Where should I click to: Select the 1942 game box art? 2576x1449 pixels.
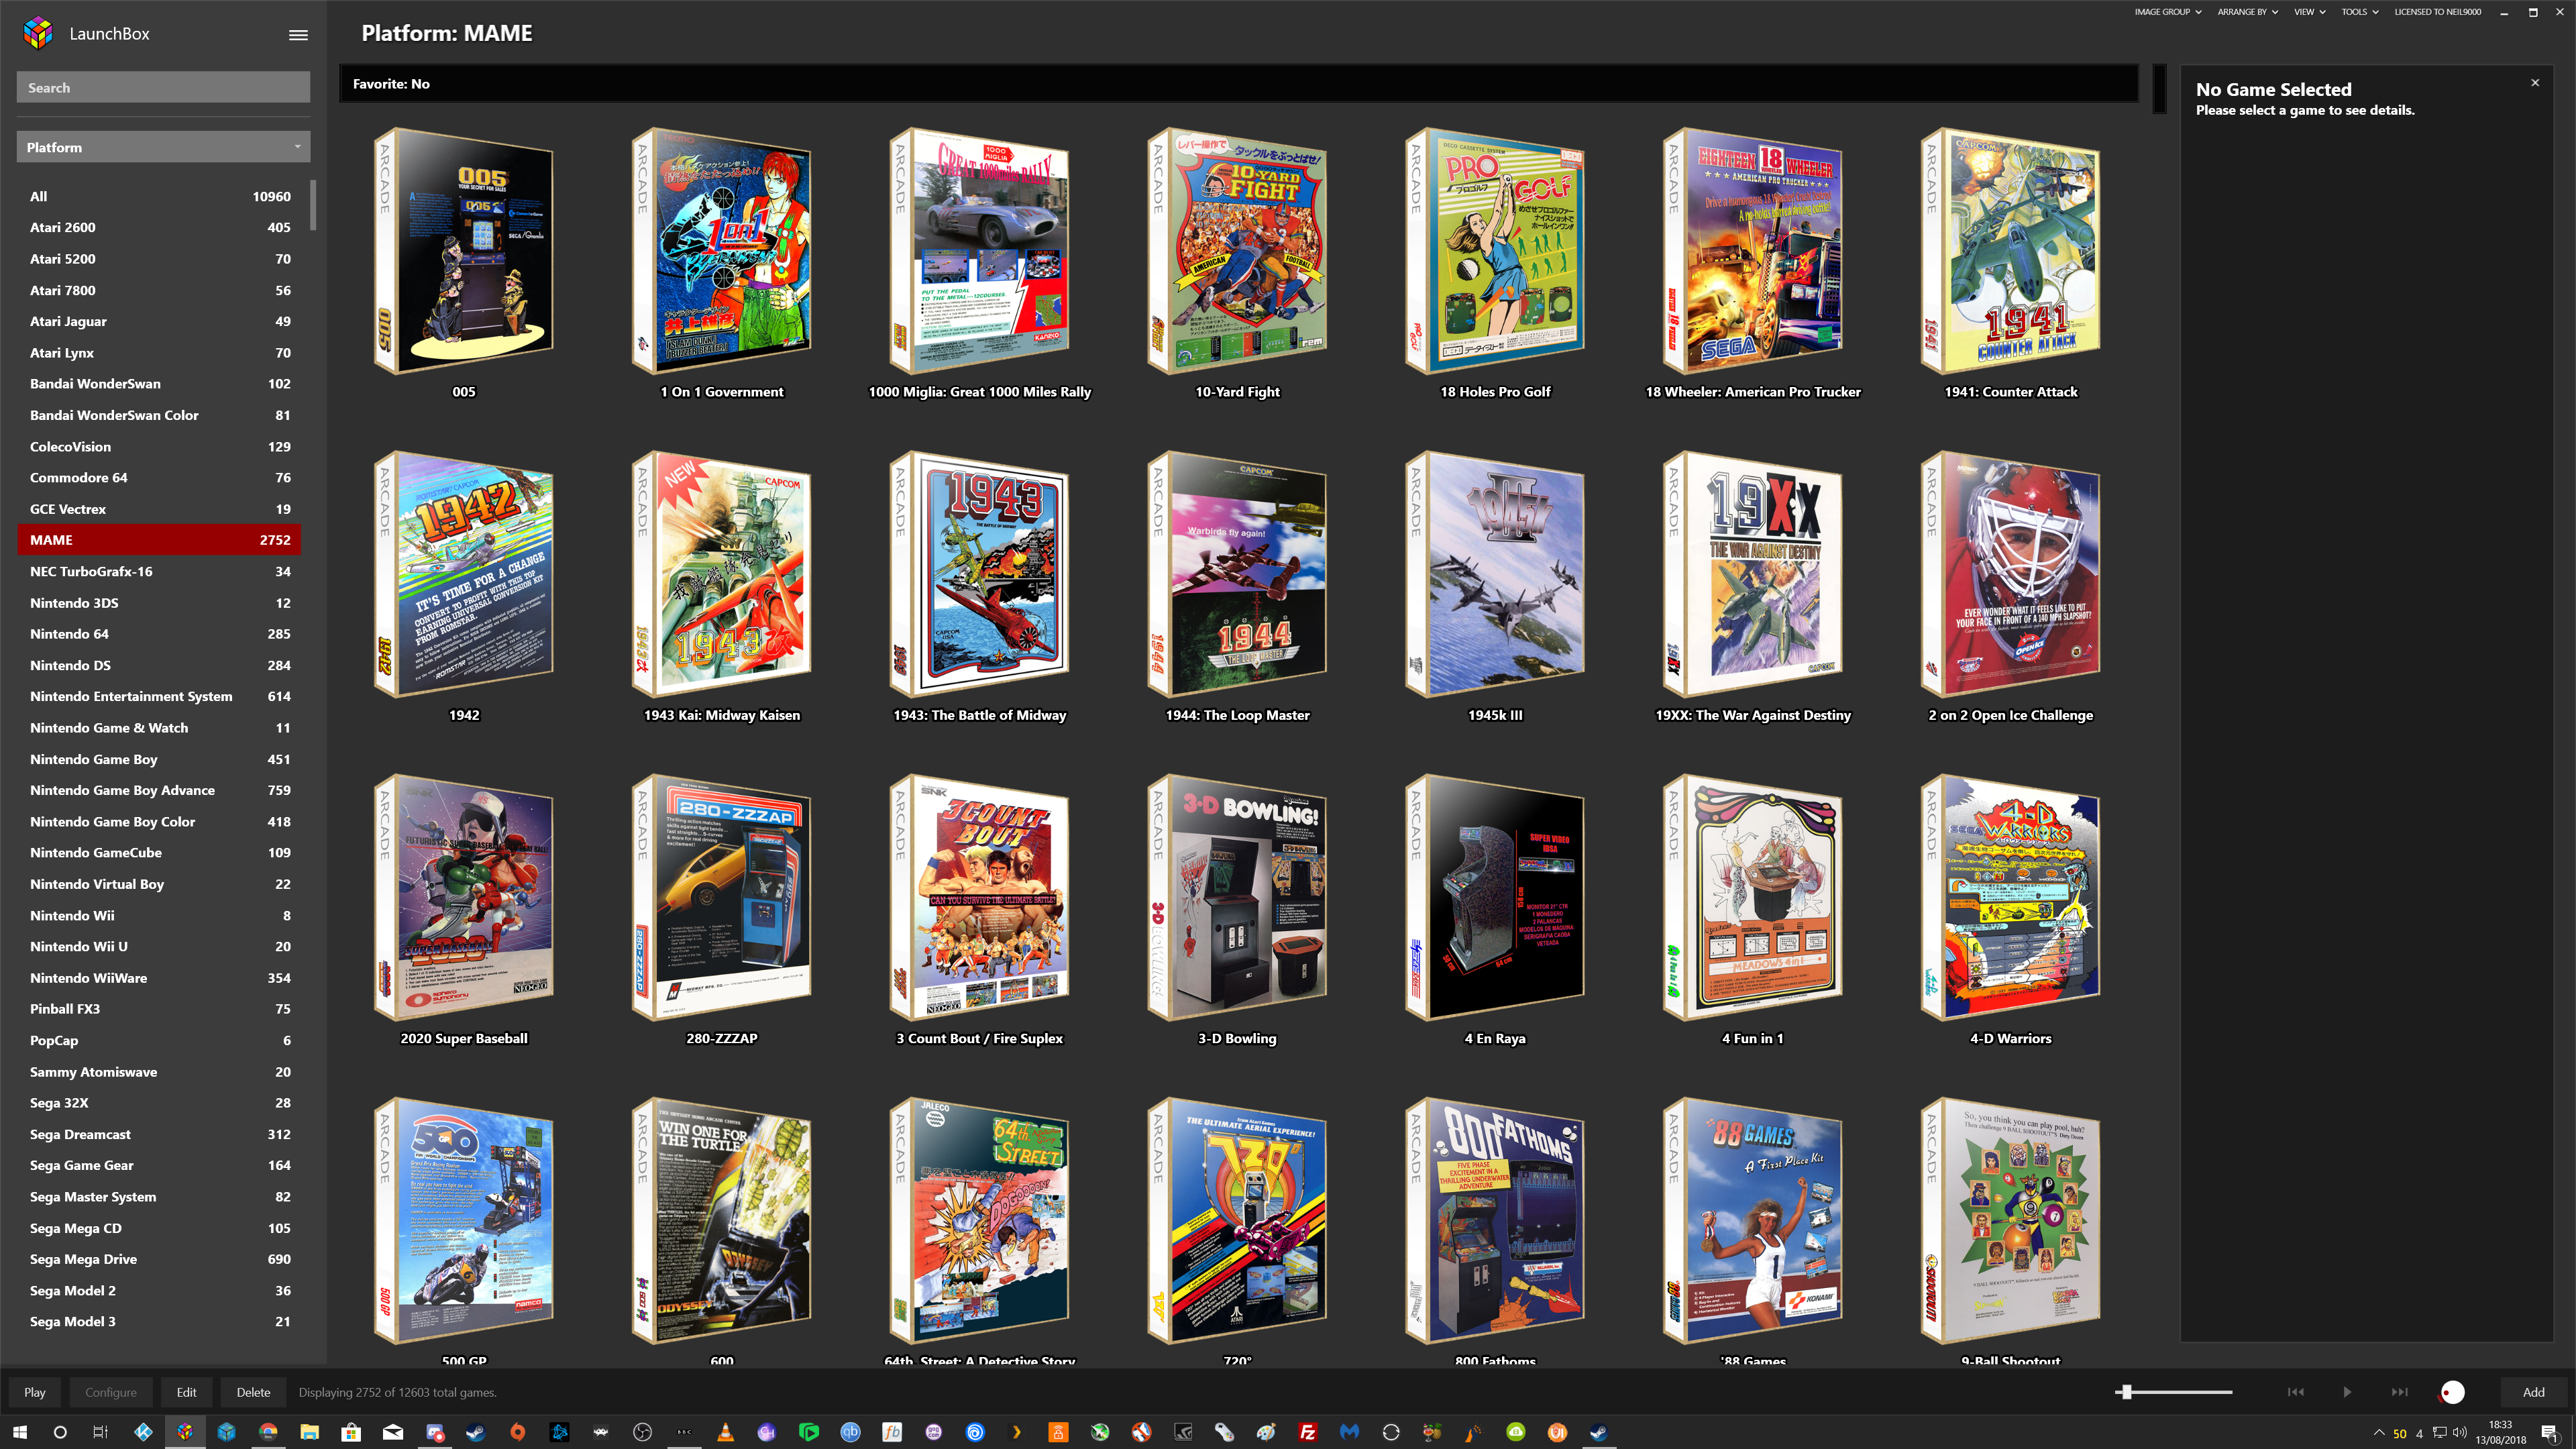point(464,573)
